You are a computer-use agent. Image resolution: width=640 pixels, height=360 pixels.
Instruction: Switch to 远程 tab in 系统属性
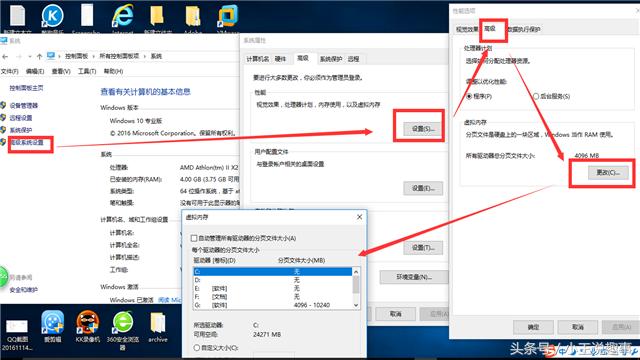(x=353, y=59)
